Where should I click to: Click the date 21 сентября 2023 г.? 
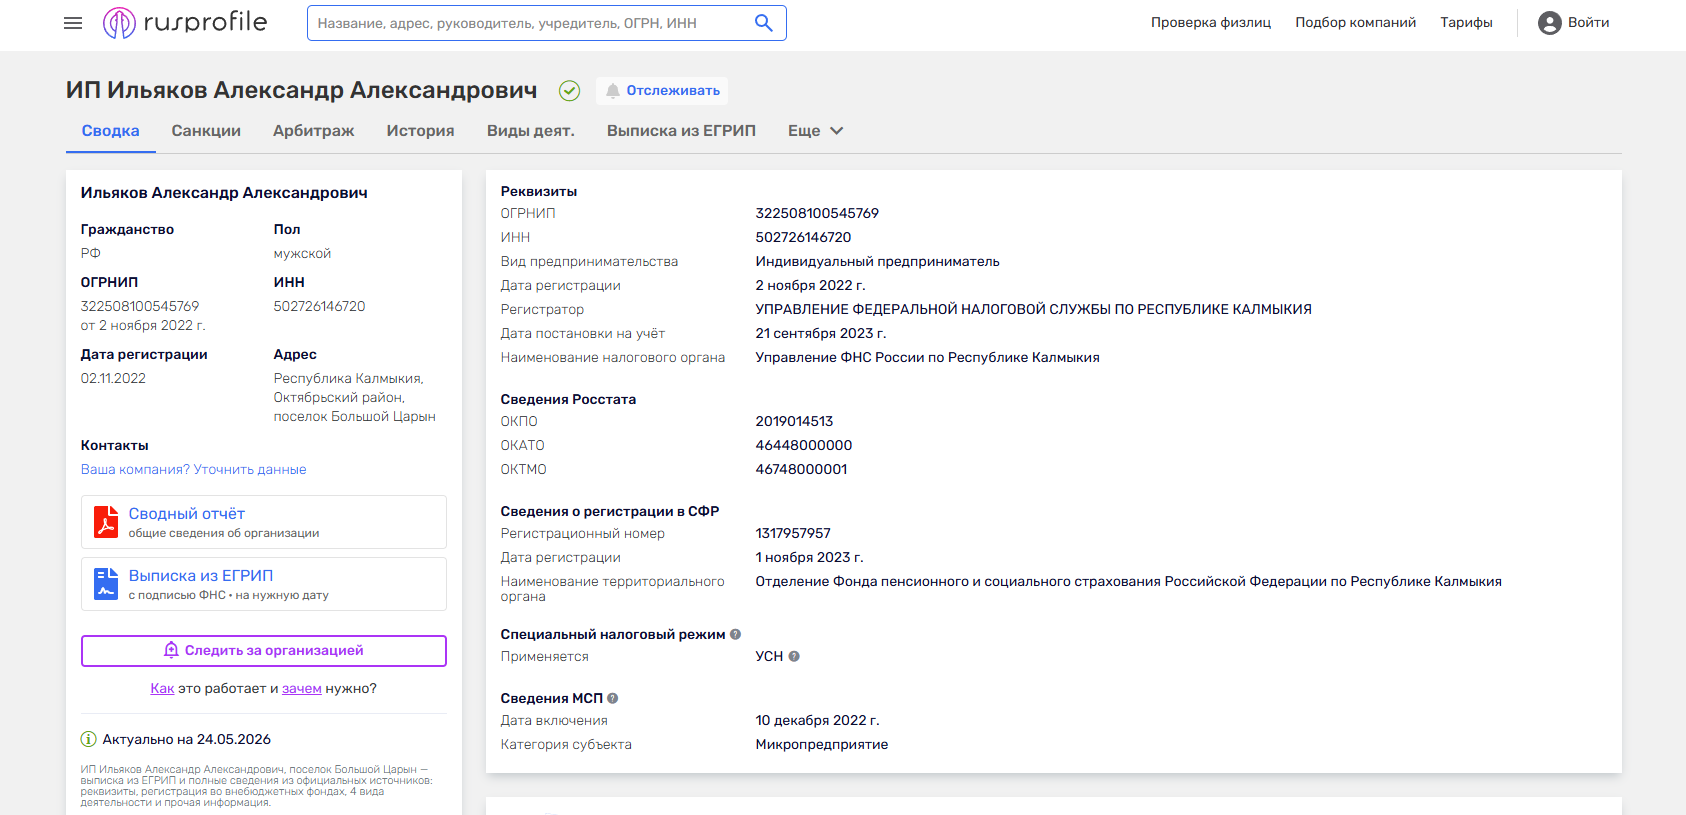[x=821, y=334]
